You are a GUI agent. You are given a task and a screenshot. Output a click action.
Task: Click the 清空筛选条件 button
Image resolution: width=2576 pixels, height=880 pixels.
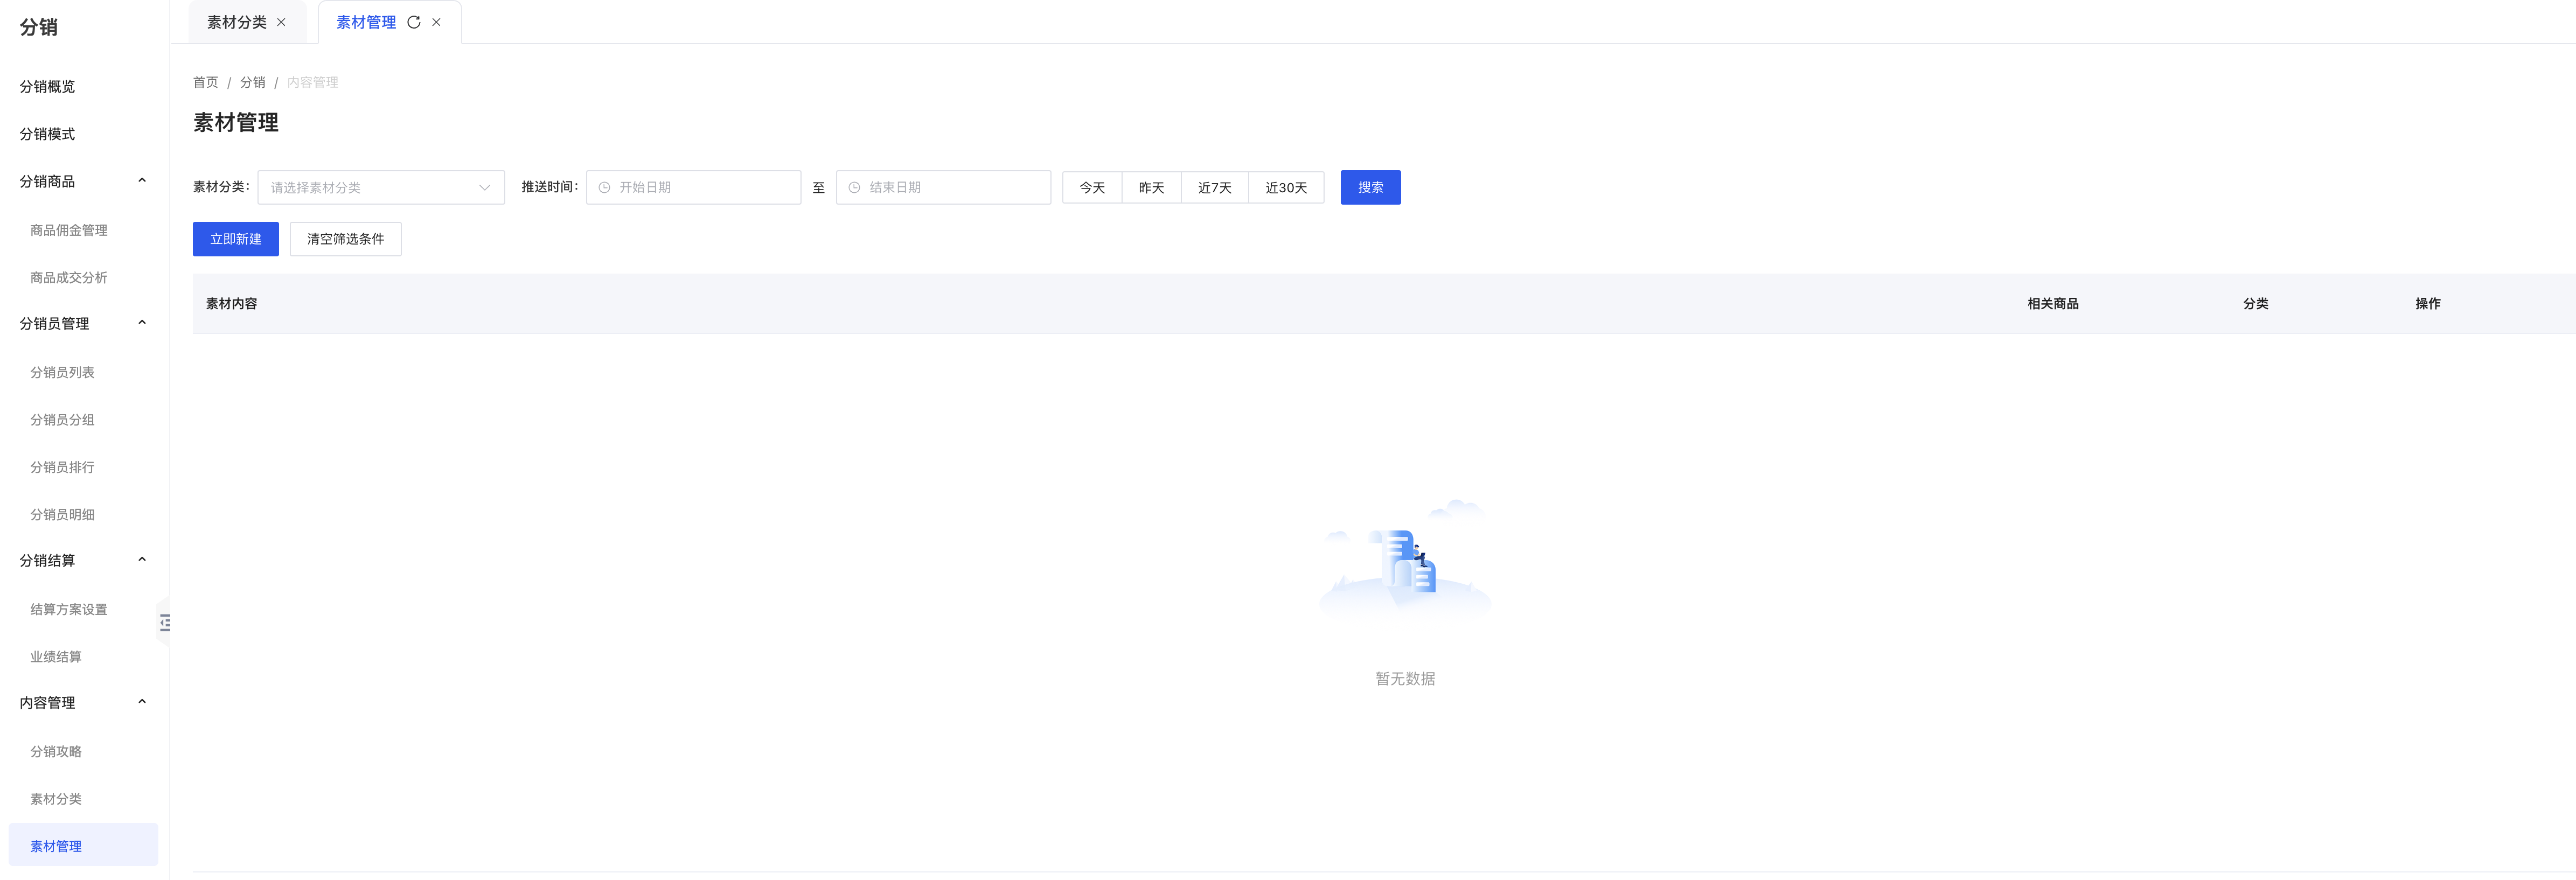coord(345,239)
